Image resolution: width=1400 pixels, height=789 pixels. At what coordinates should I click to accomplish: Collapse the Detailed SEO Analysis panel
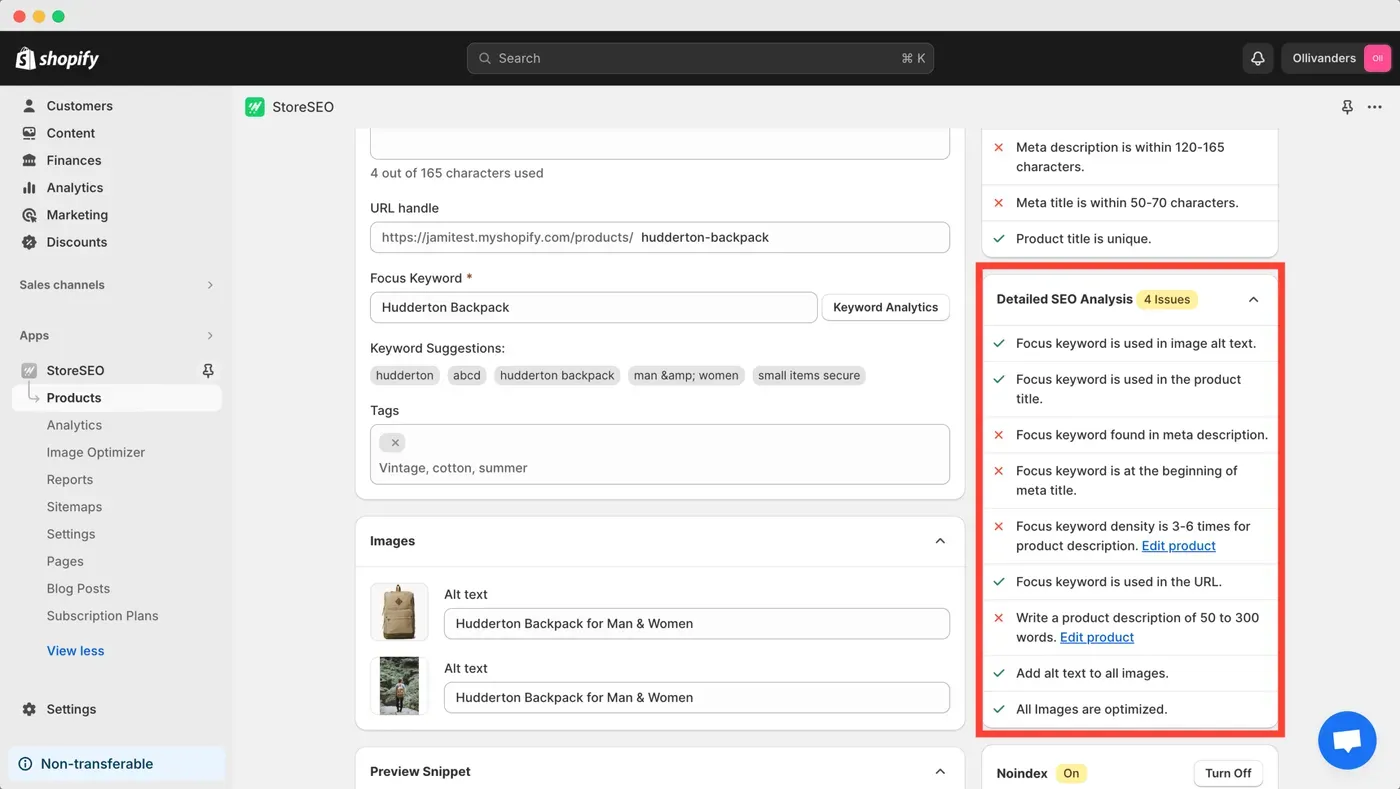click(1253, 299)
